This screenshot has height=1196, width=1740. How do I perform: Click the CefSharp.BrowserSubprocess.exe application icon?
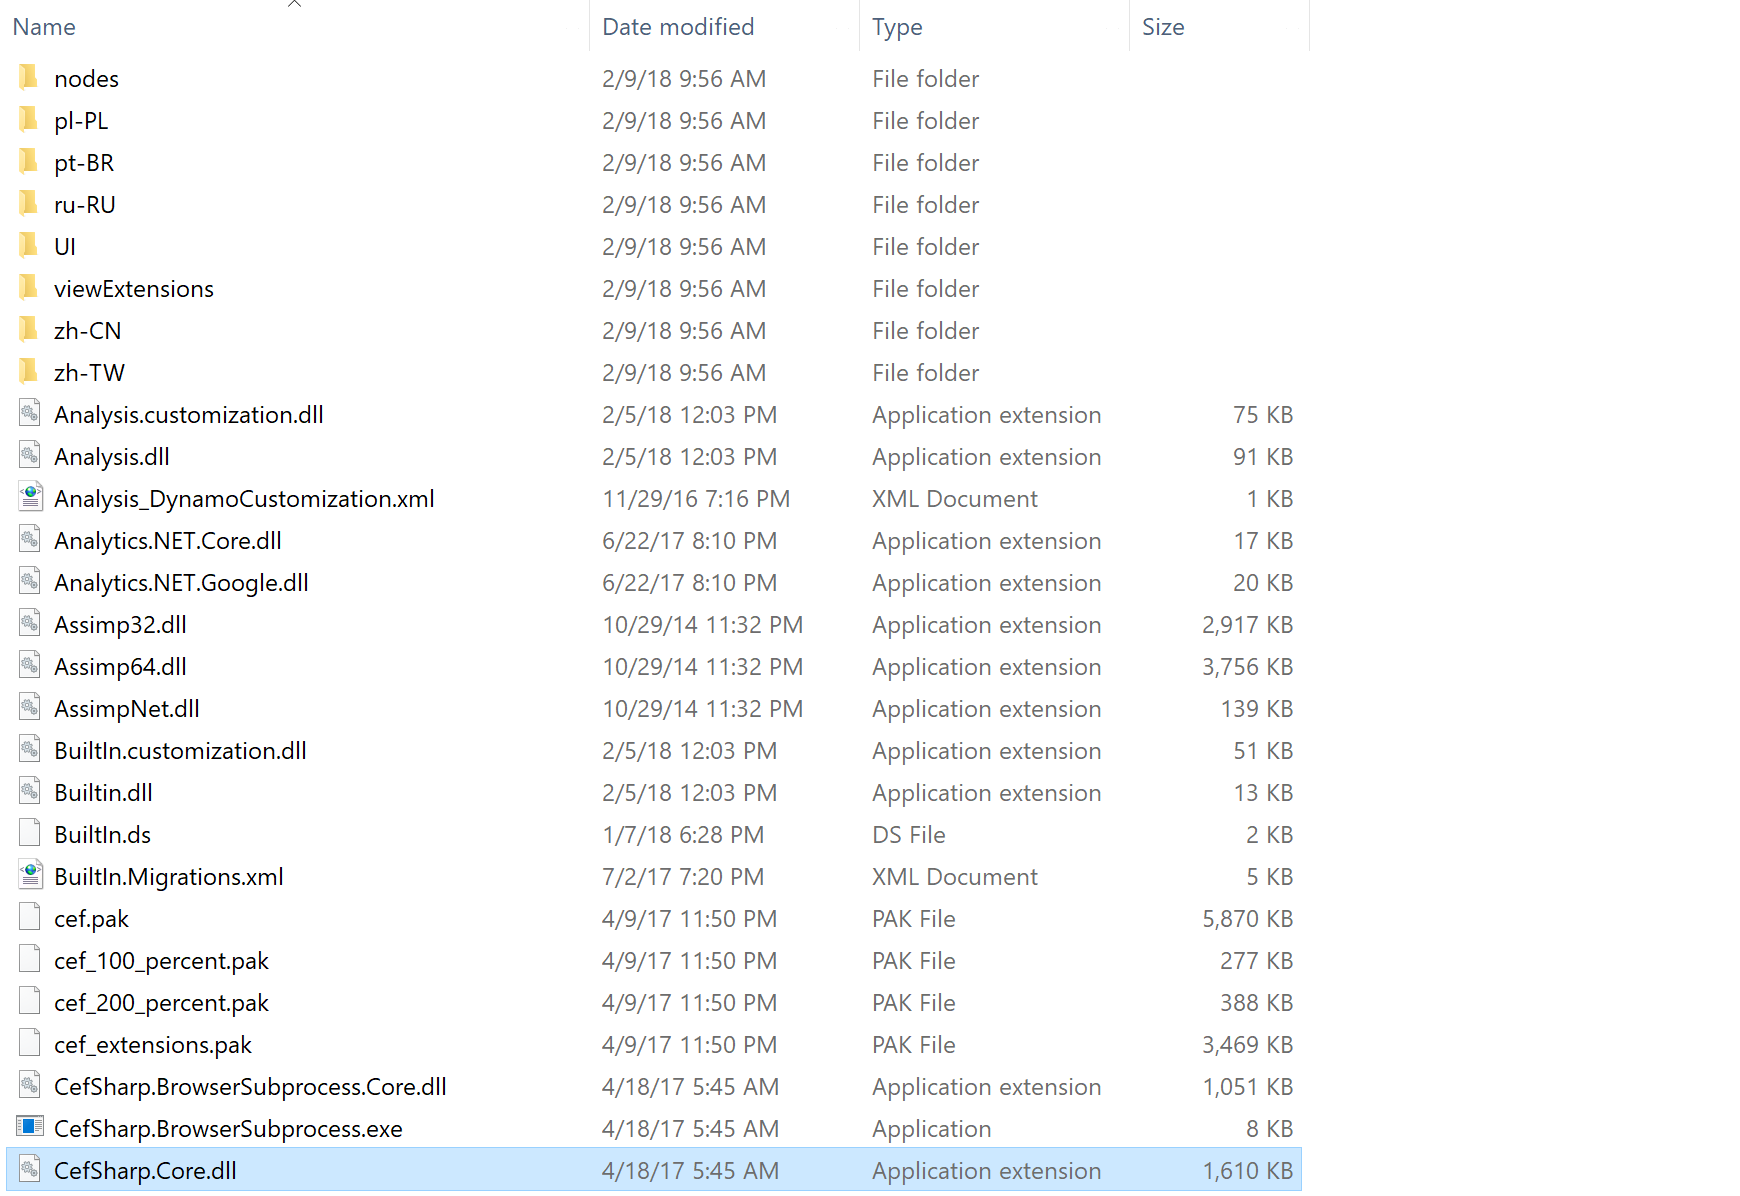pos(29,1128)
